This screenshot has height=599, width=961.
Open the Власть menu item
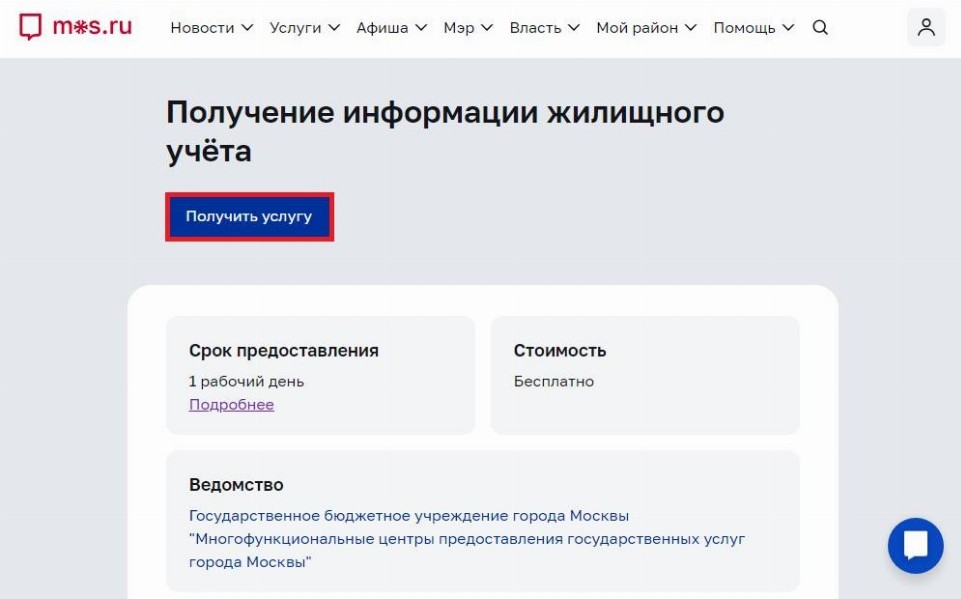[544, 28]
